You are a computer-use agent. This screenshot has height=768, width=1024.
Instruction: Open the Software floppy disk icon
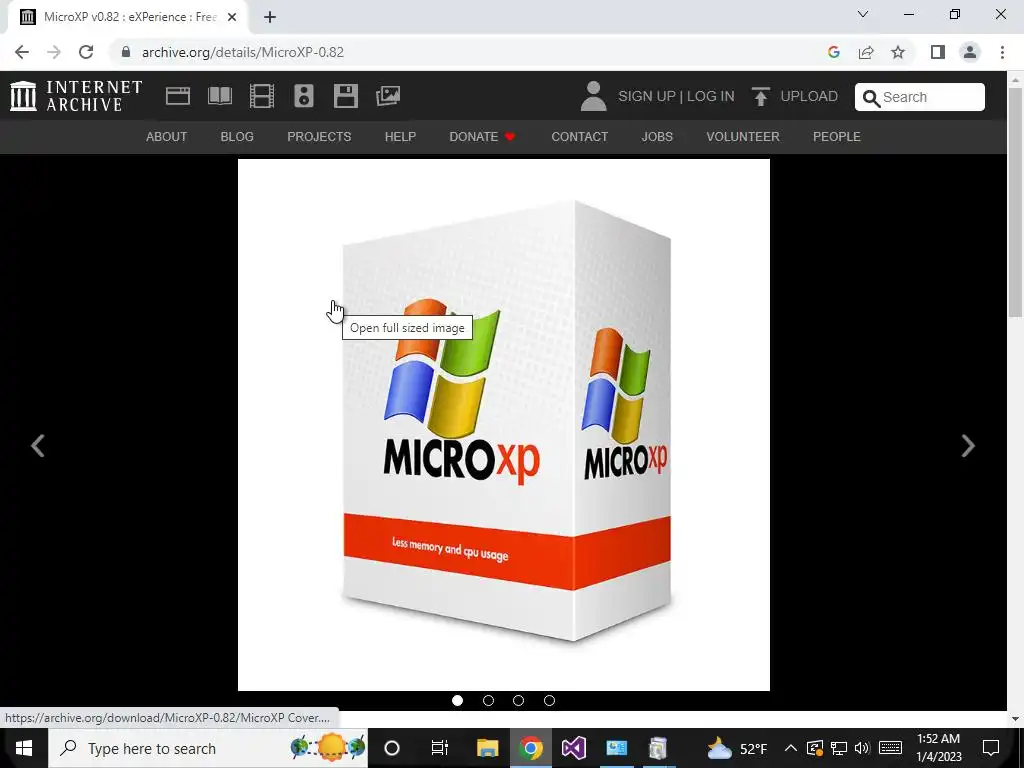(345, 96)
